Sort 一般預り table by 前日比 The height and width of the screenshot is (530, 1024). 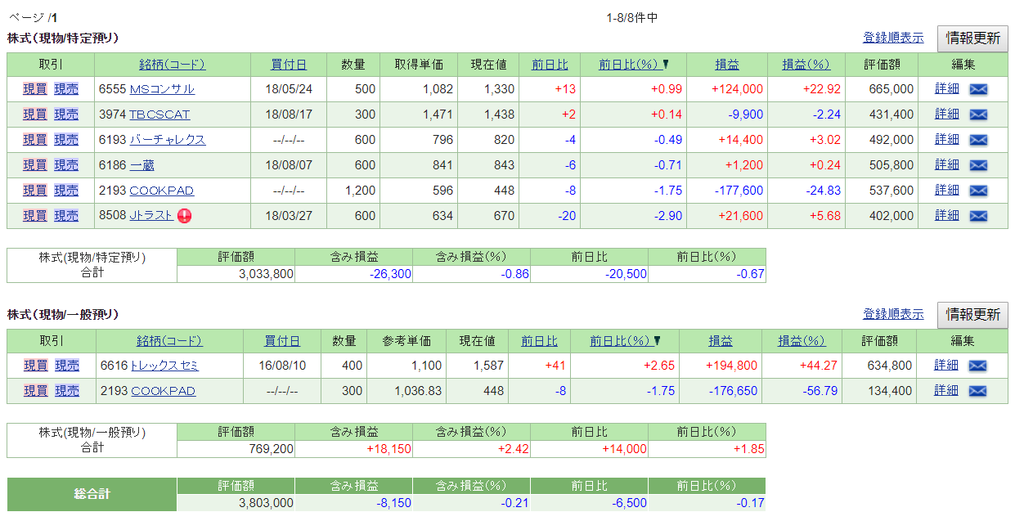pyautogui.click(x=539, y=341)
